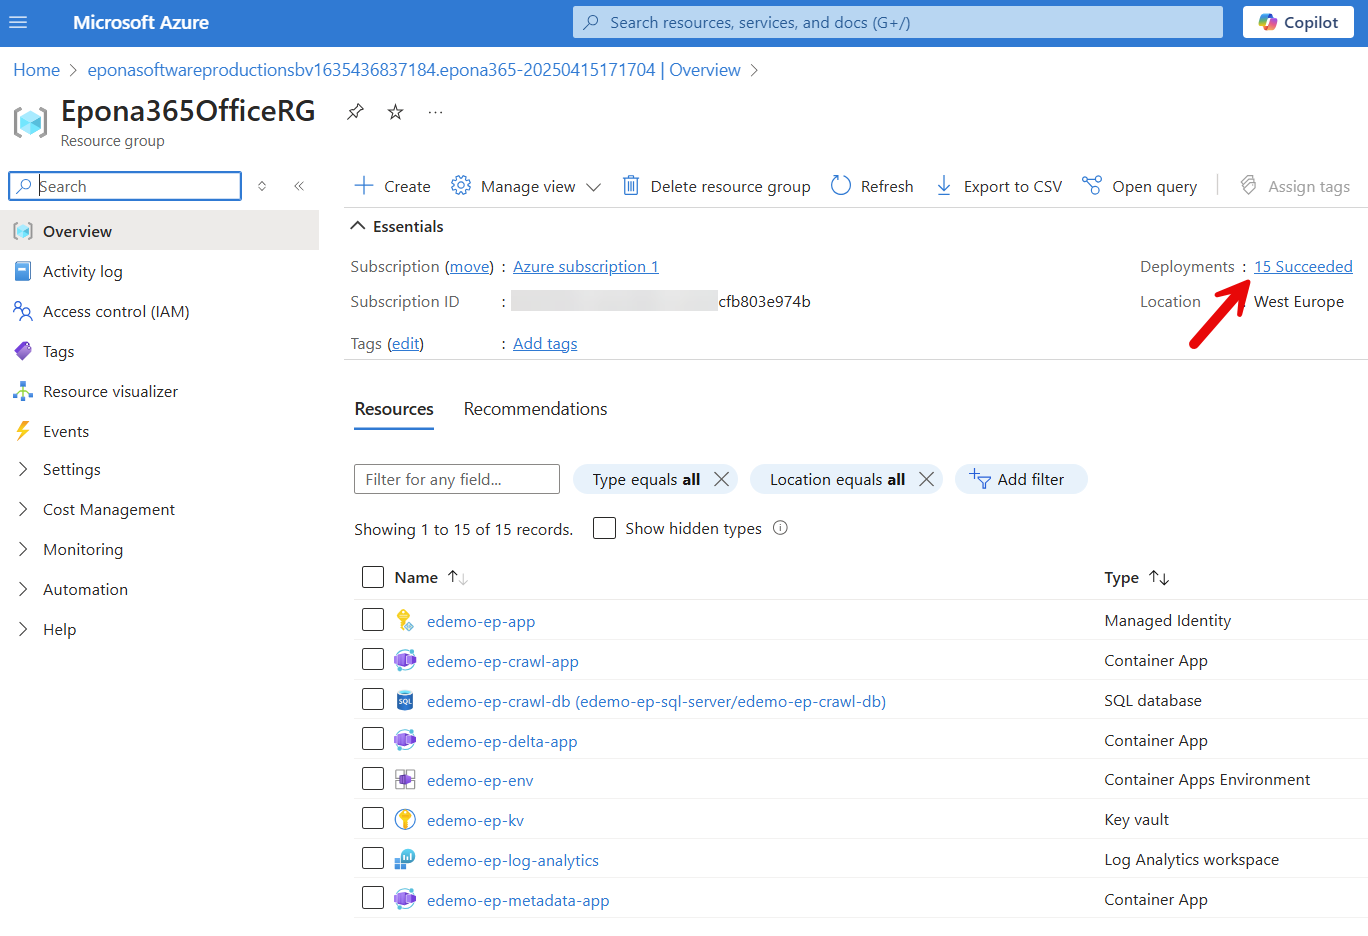Switch to the Recommendations tab
The width and height of the screenshot is (1368, 936).
[x=535, y=409]
